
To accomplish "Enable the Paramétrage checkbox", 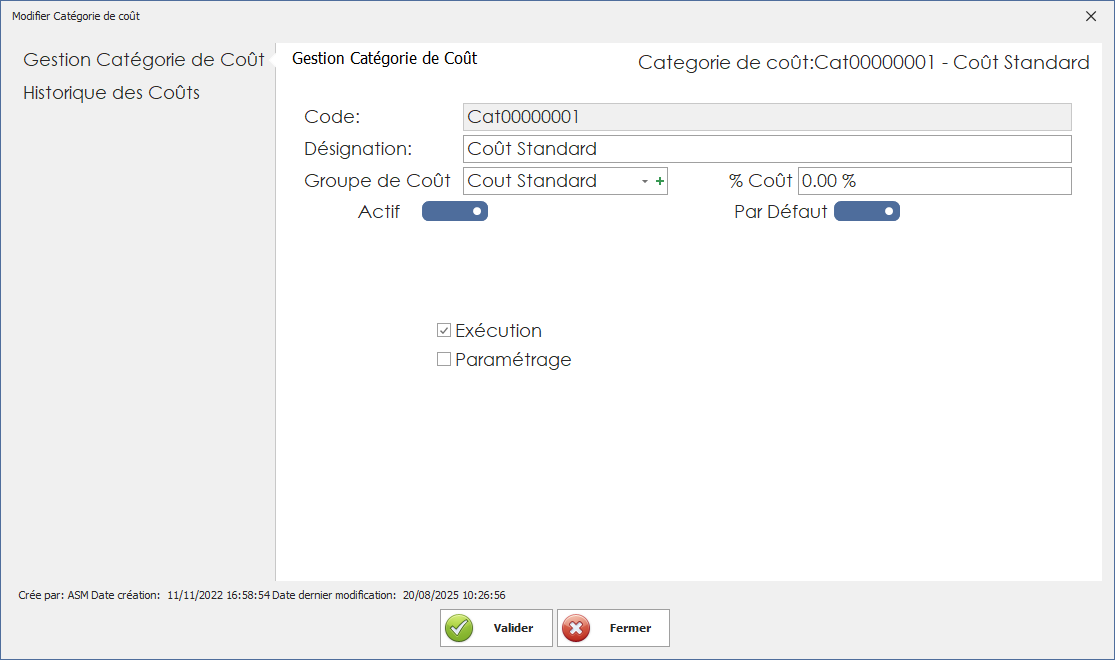I will point(443,359).
